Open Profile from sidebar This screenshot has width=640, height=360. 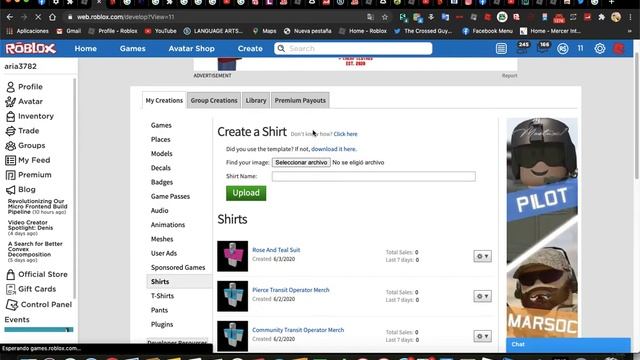24,87
